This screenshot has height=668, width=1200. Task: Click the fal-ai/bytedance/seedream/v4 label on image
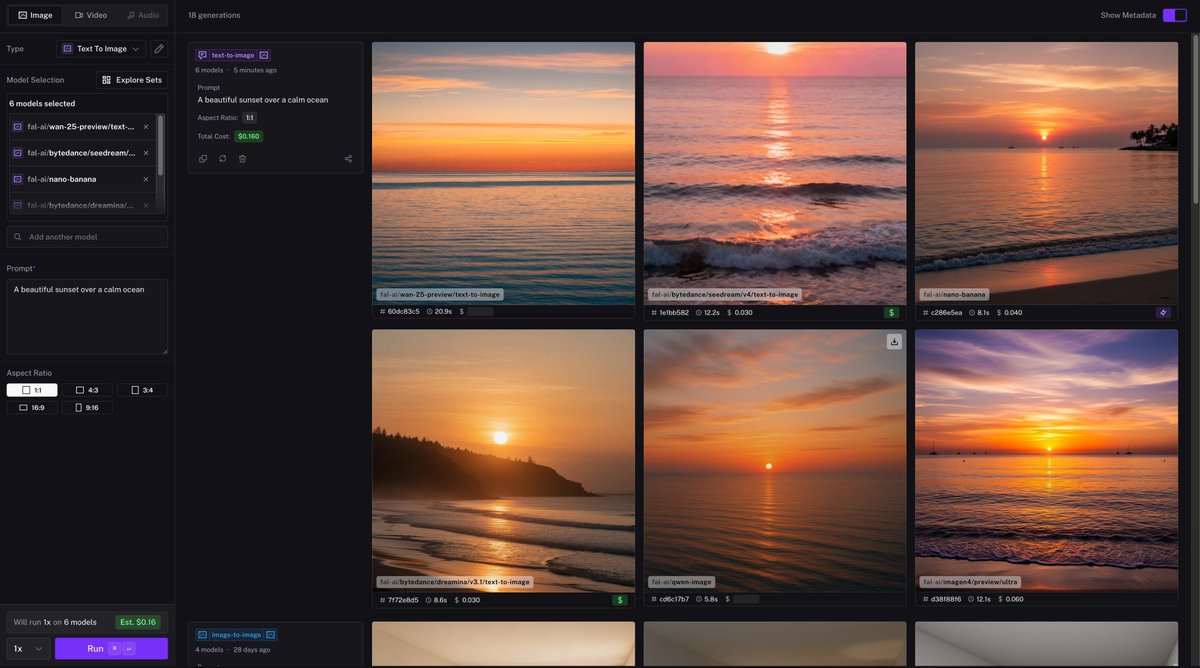pyautogui.click(x=725, y=295)
